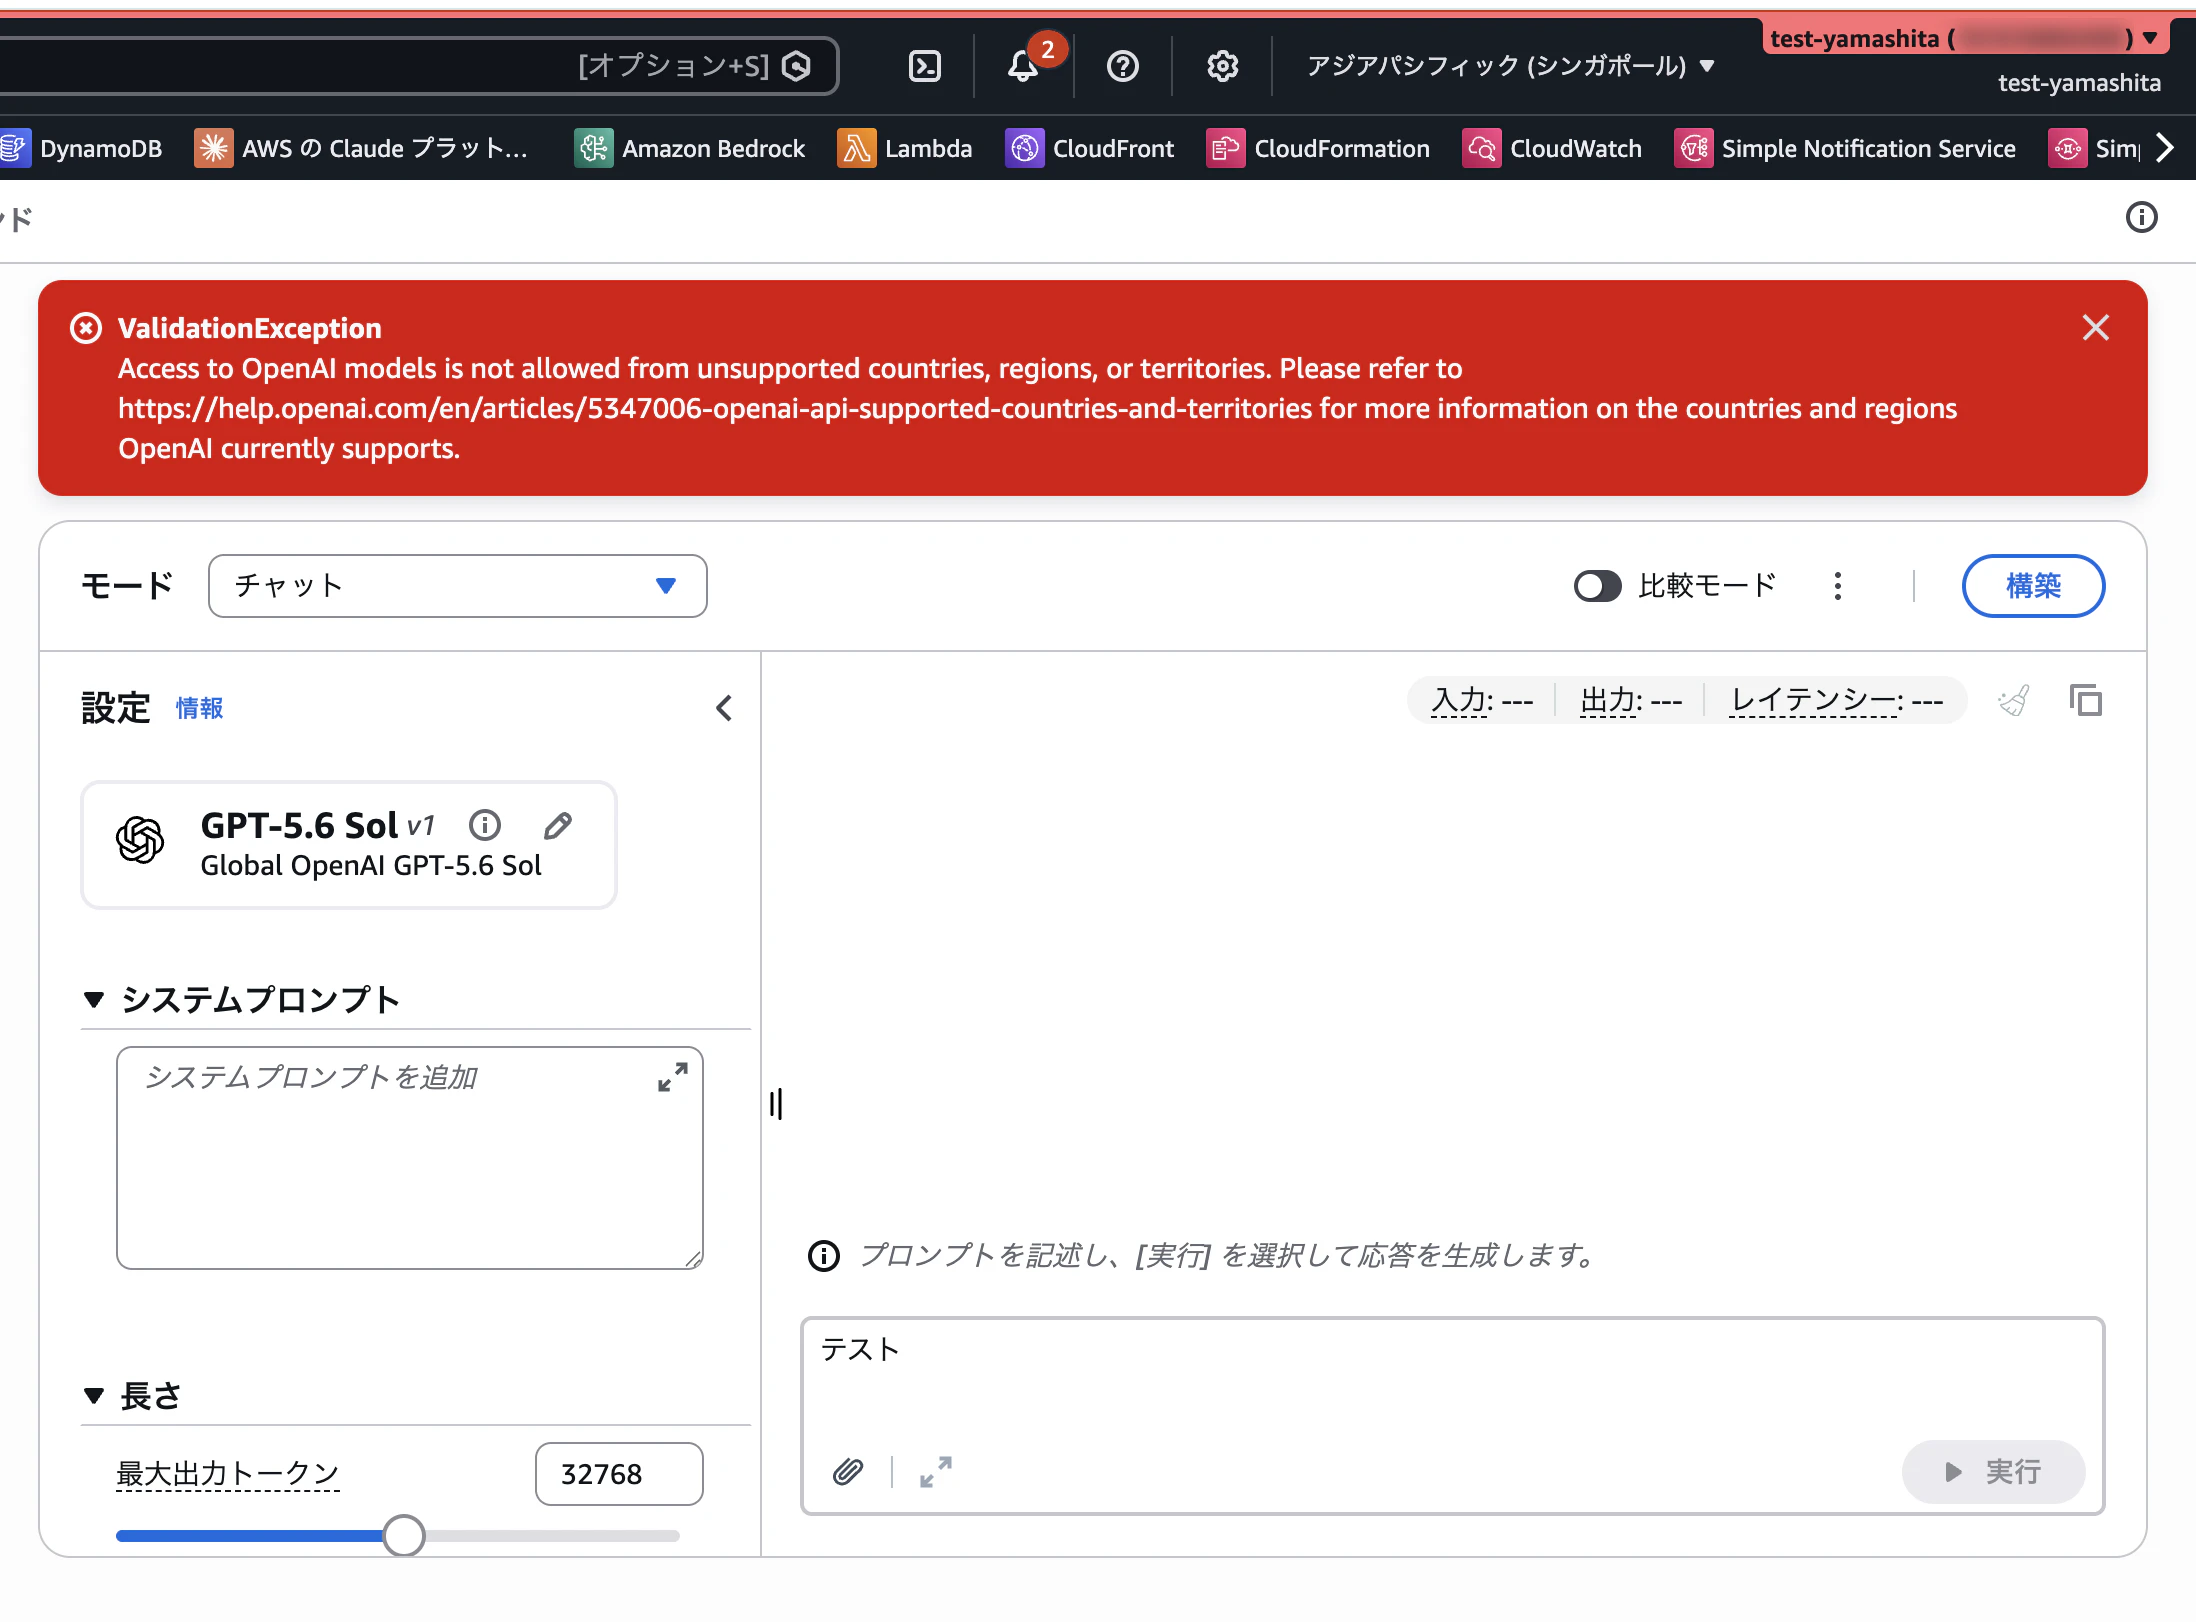Click the レイテンシー: --- metric
Screen dimensions: 2196x1622
[1837, 700]
